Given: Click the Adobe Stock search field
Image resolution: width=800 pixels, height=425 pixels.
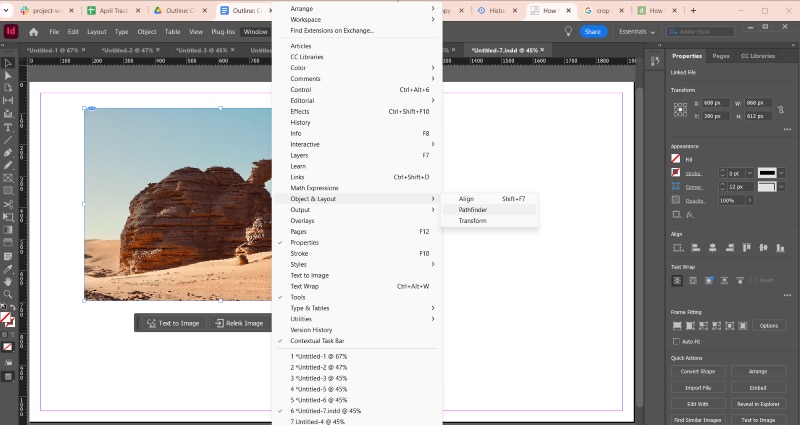Looking at the screenshot, I should pyautogui.click(x=701, y=32).
